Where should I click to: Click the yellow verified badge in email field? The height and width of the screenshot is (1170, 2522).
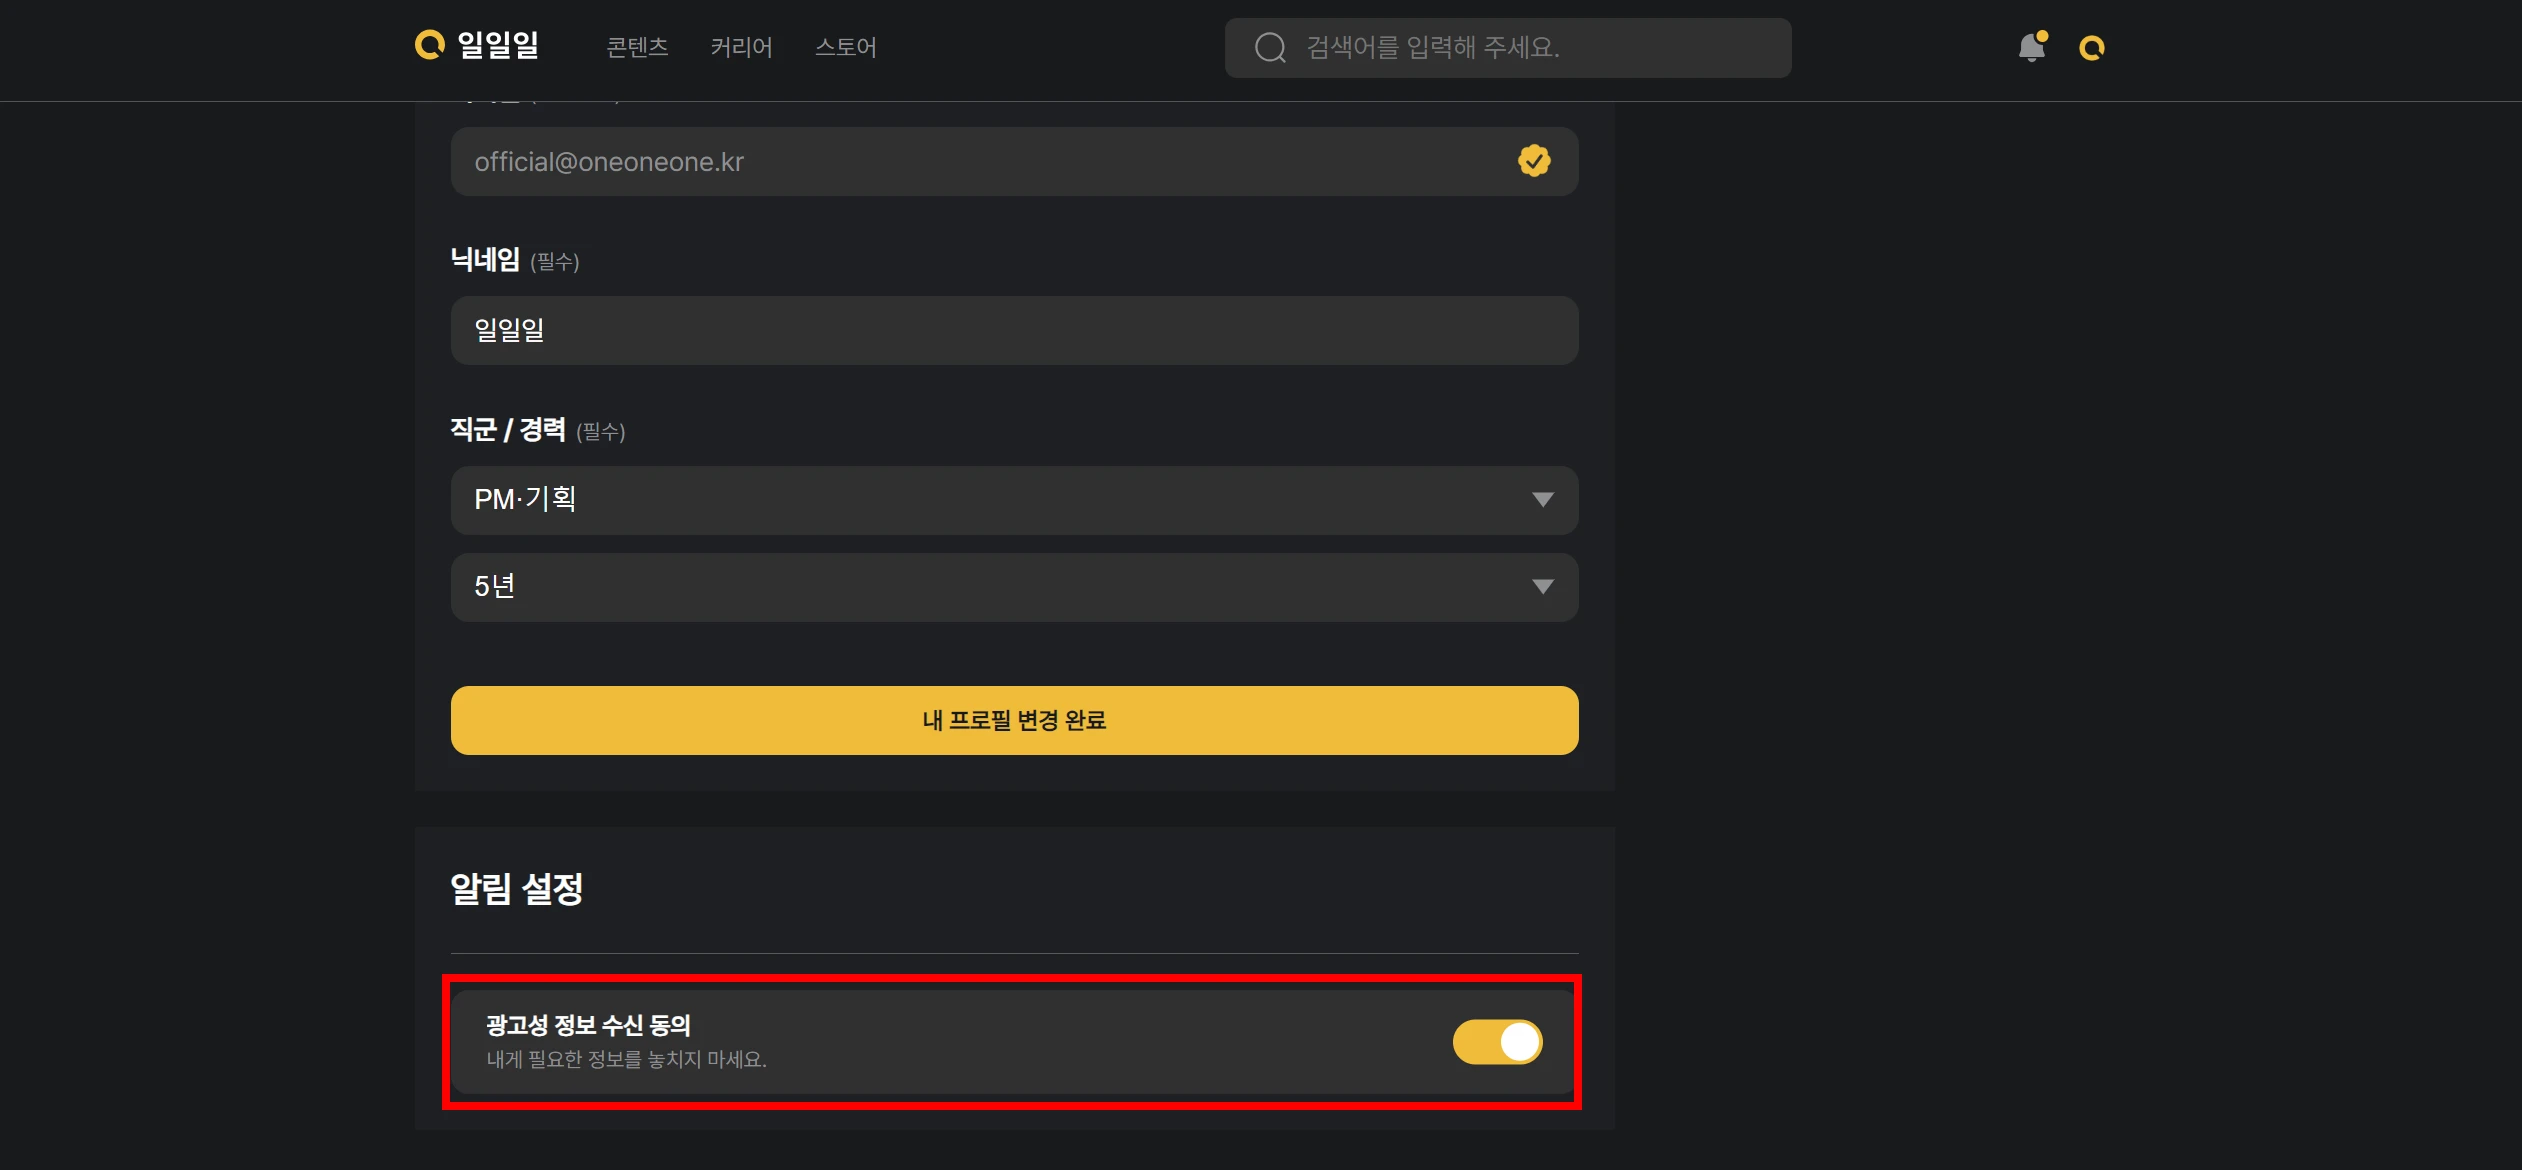pyautogui.click(x=1534, y=161)
